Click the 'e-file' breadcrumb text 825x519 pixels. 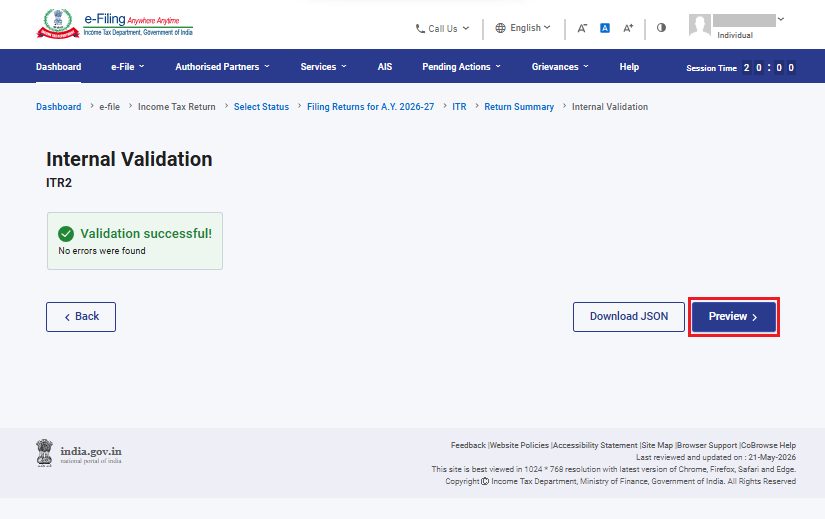109,107
